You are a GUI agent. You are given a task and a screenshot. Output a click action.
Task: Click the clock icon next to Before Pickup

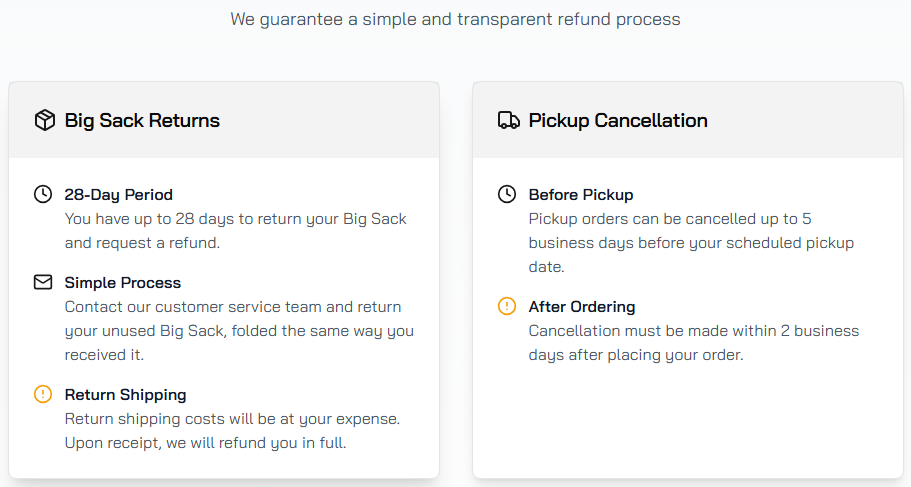click(x=507, y=194)
